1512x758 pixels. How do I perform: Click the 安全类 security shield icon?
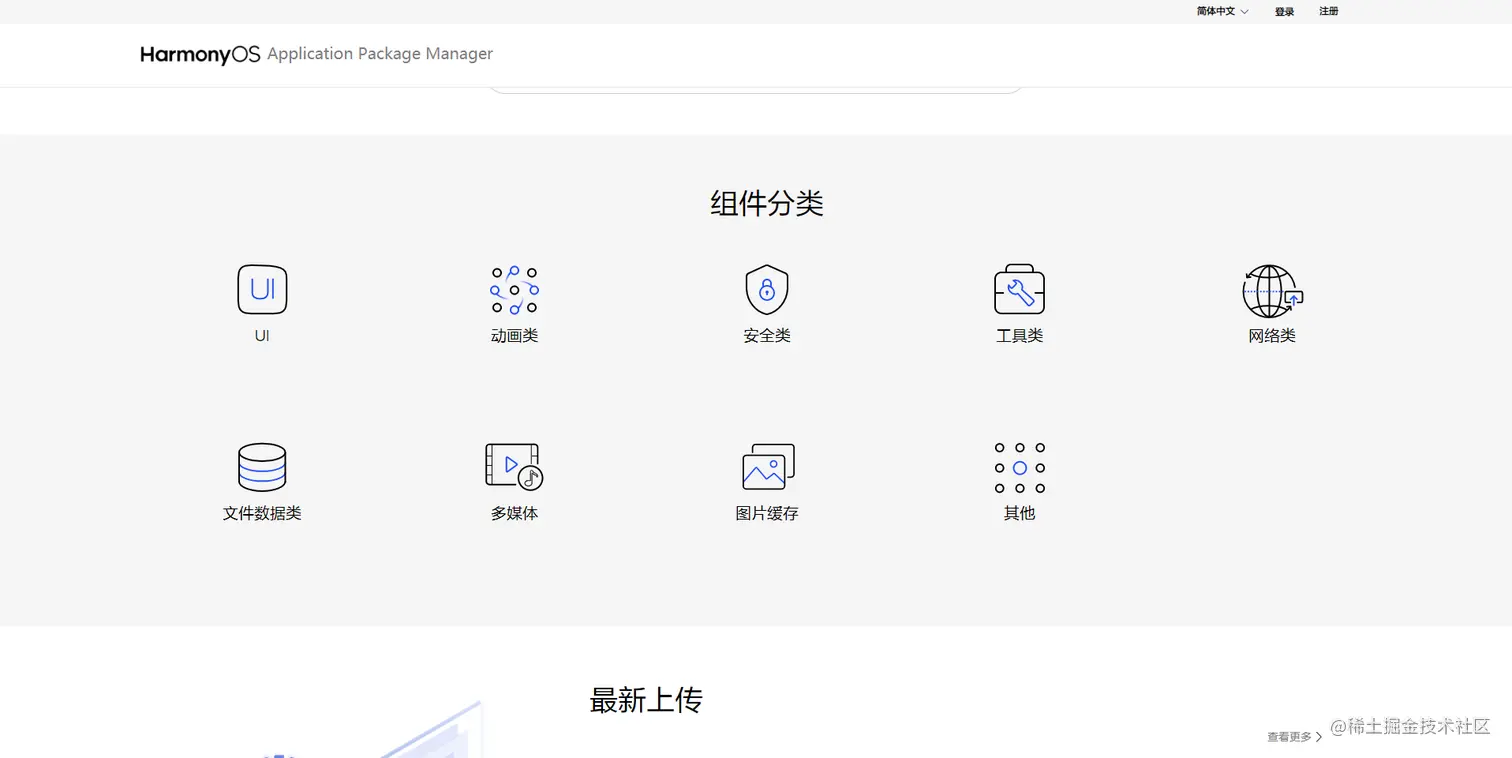pyautogui.click(x=766, y=290)
